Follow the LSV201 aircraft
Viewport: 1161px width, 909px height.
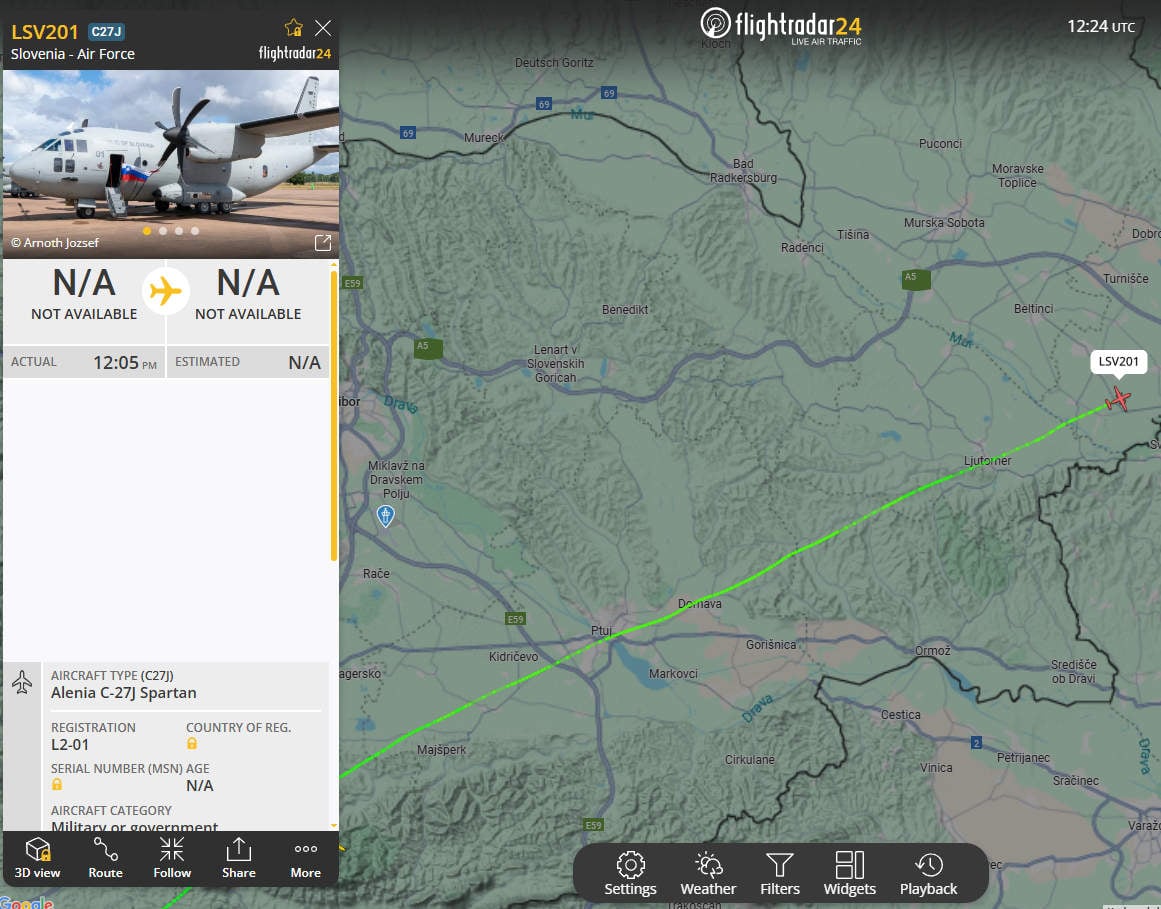tap(172, 858)
